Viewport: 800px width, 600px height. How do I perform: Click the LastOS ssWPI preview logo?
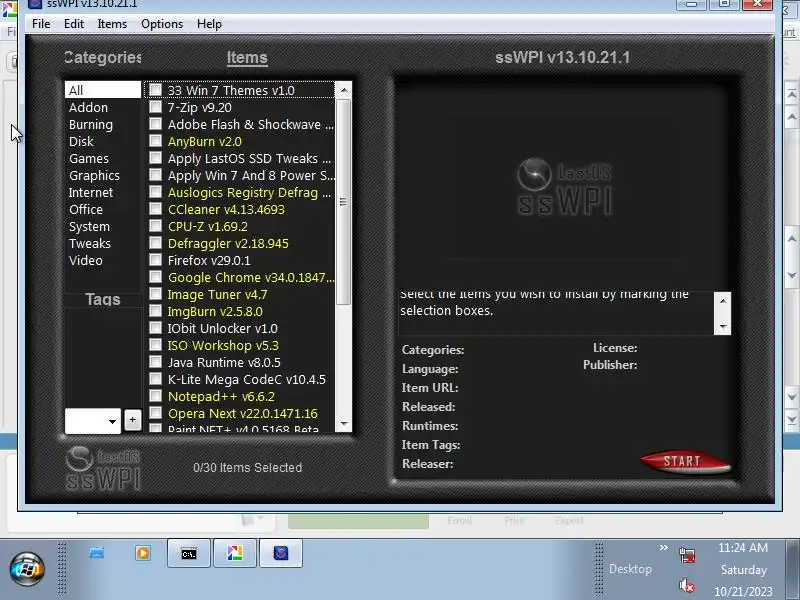[564, 187]
